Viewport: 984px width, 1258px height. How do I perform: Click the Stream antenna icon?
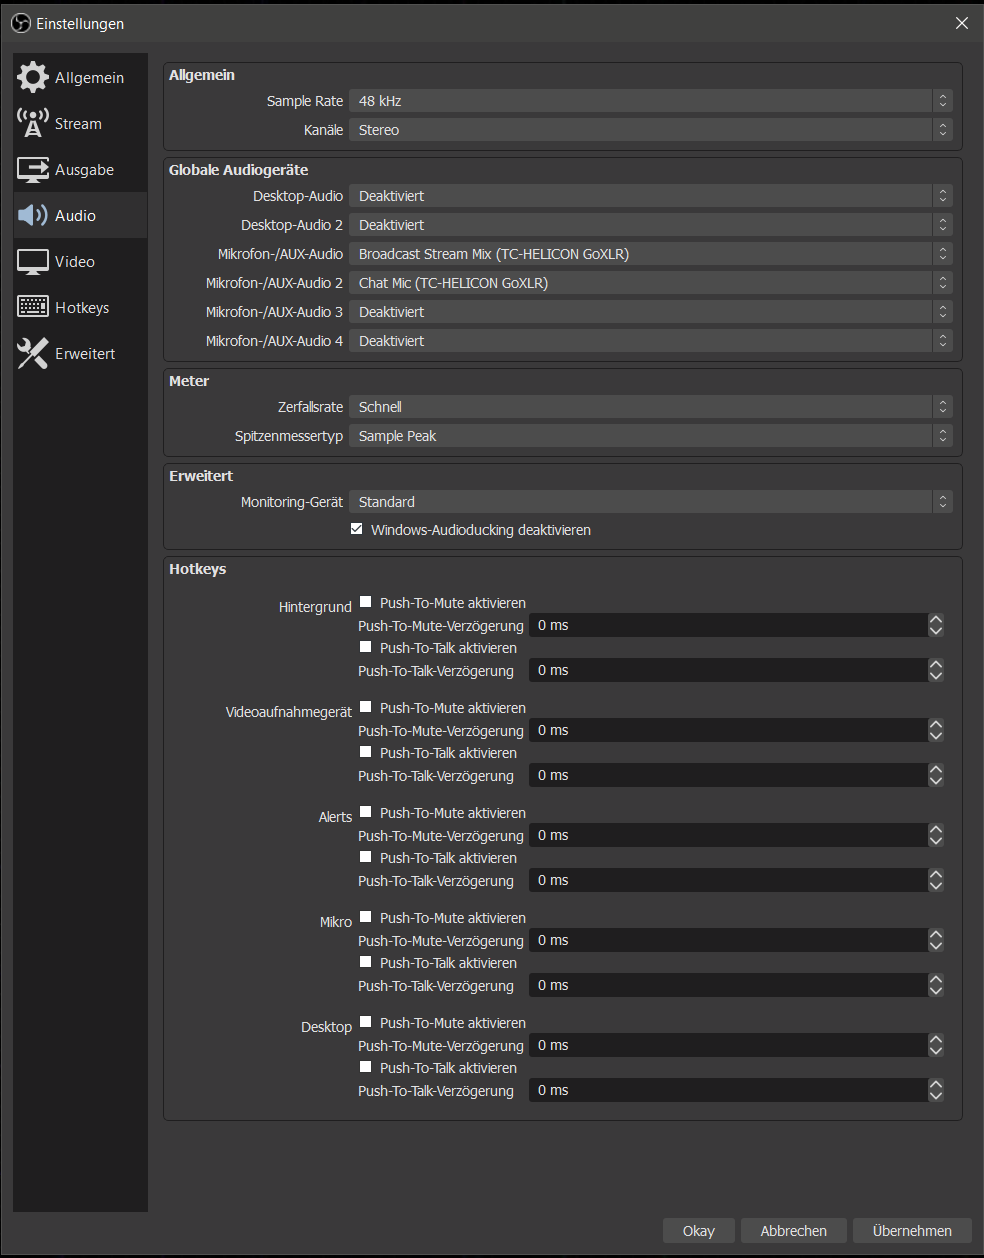[32, 123]
